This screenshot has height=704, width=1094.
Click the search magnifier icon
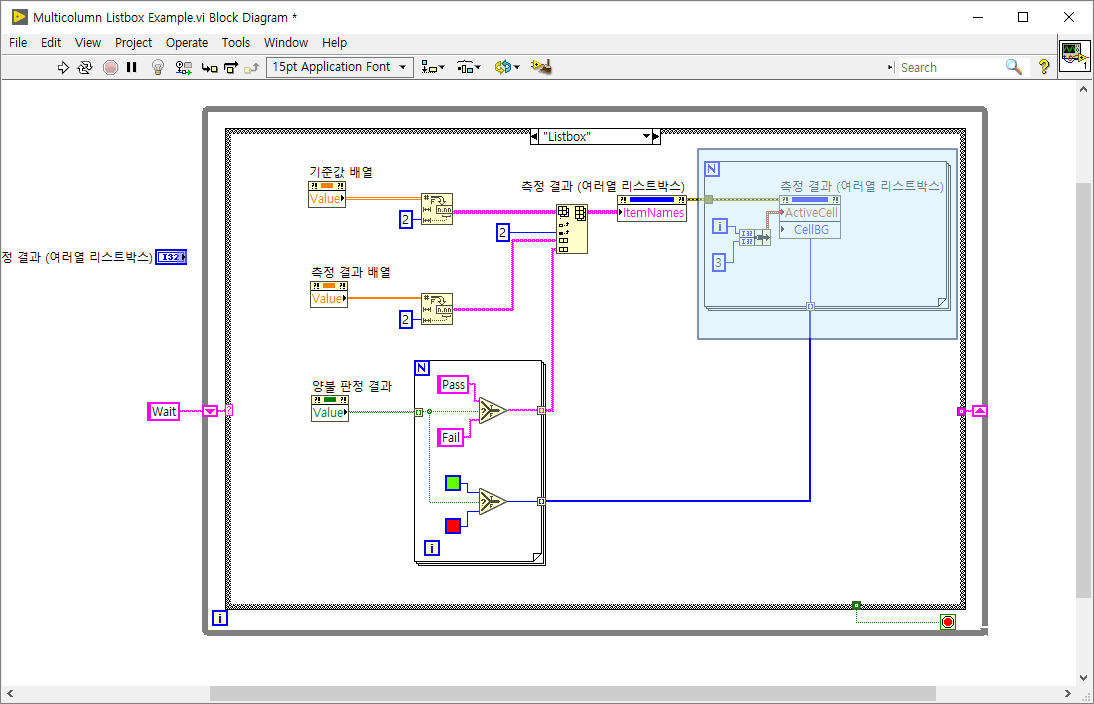tap(1014, 67)
